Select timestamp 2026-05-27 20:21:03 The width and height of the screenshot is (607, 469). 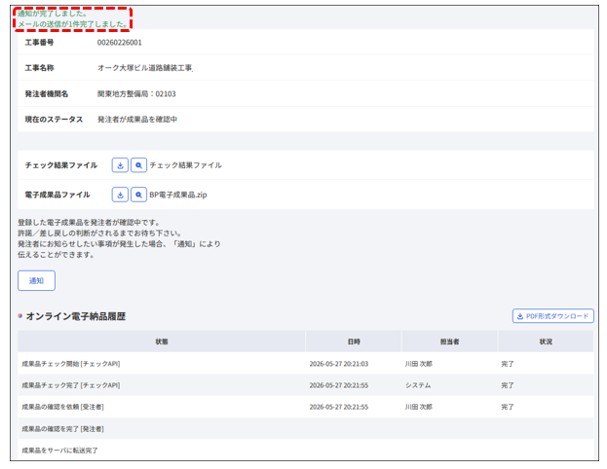point(339,364)
